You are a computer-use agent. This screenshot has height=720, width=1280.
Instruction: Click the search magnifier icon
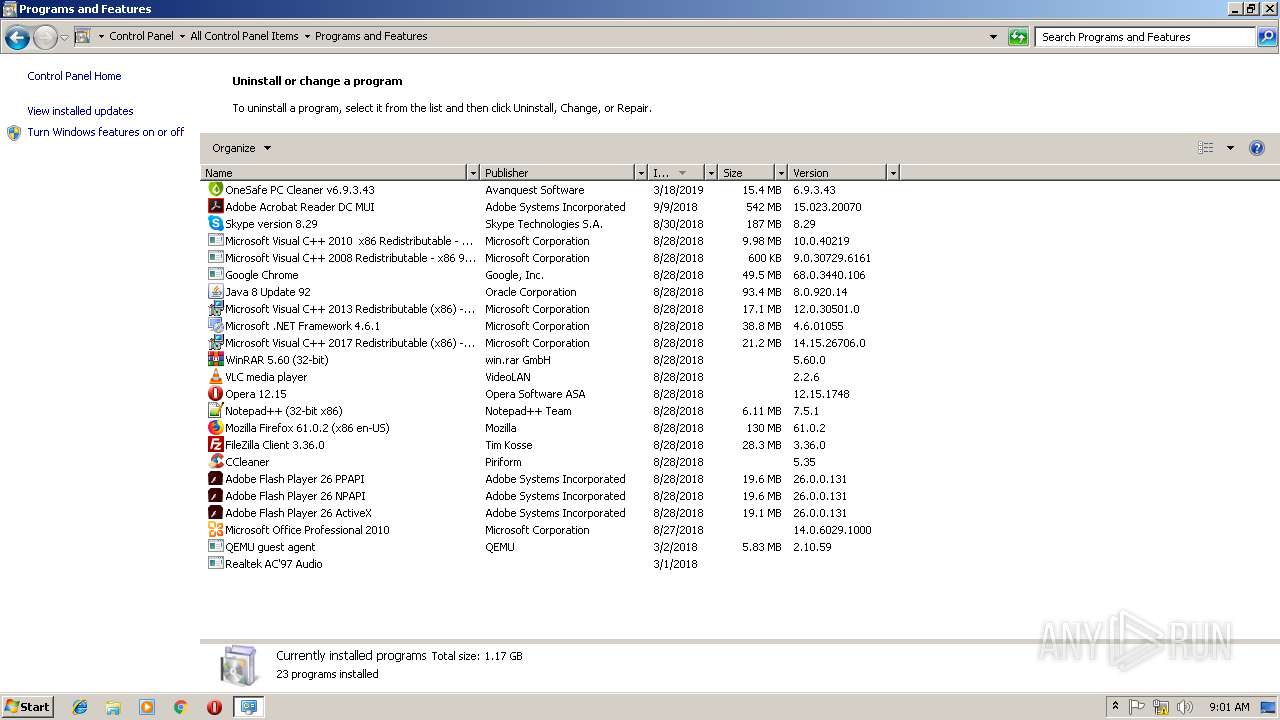1267,37
